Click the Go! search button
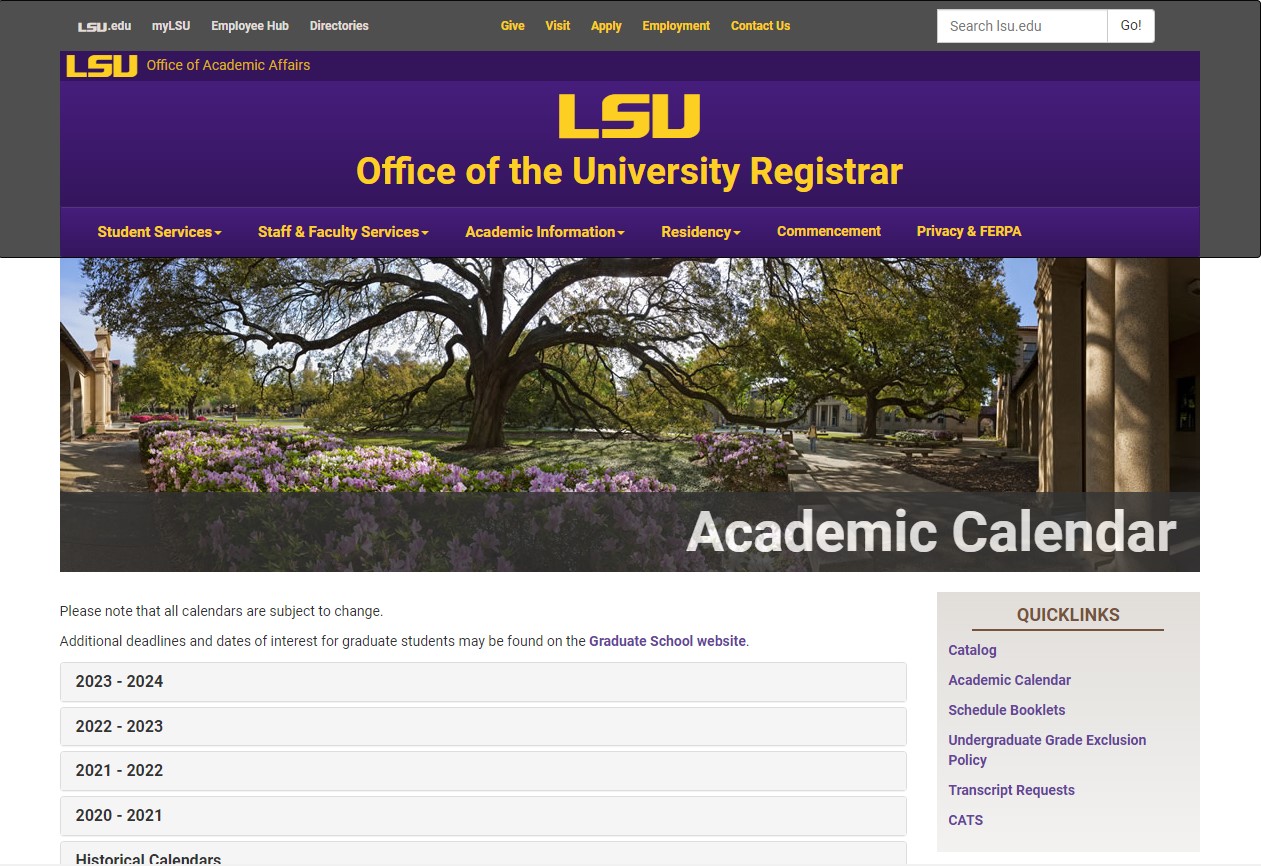Viewport: 1261px width, 866px height. pyautogui.click(x=1131, y=26)
